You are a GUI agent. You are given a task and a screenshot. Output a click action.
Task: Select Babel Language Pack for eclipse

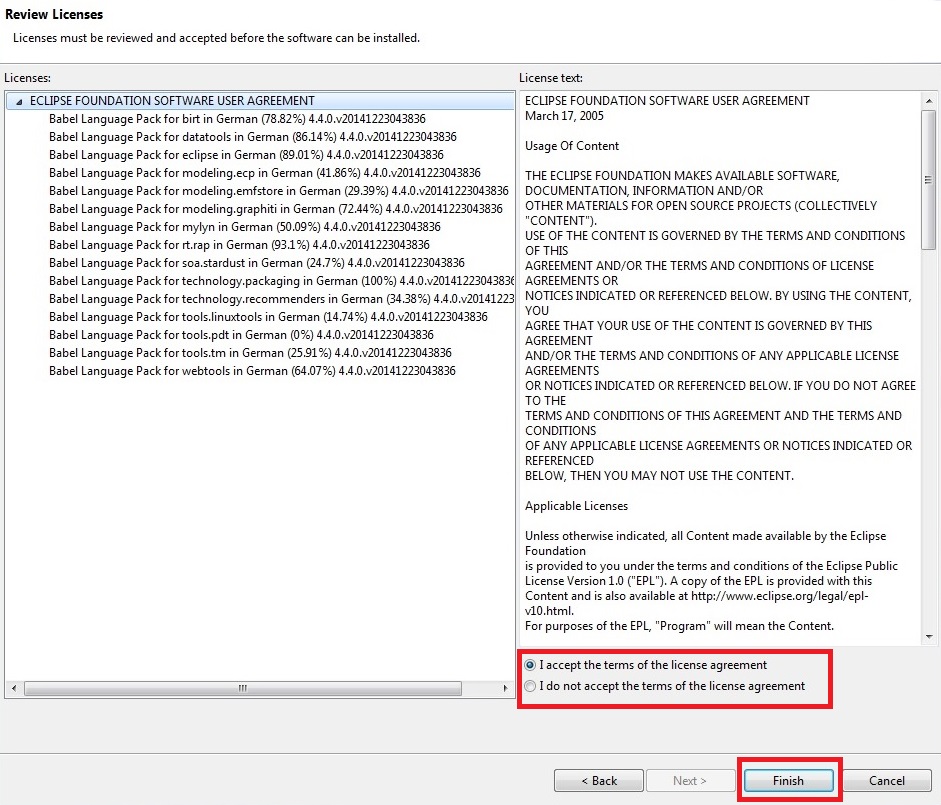click(246, 155)
